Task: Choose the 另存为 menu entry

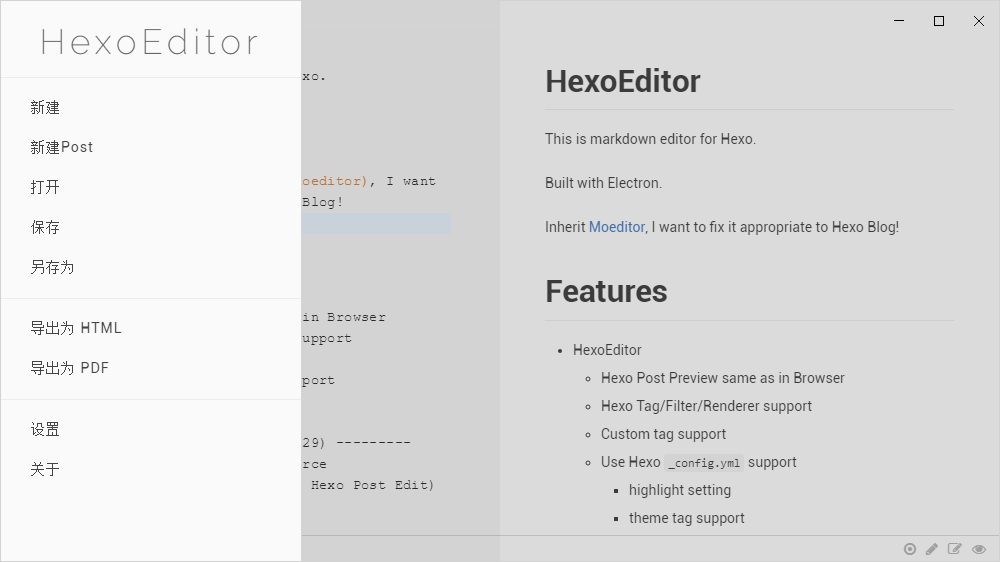Action: point(151,267)
